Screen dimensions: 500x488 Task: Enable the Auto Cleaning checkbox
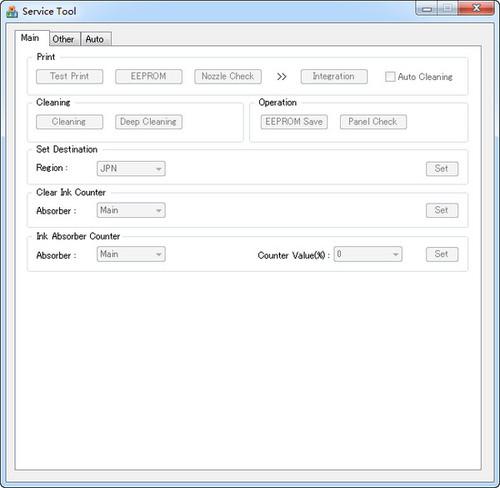390,77
